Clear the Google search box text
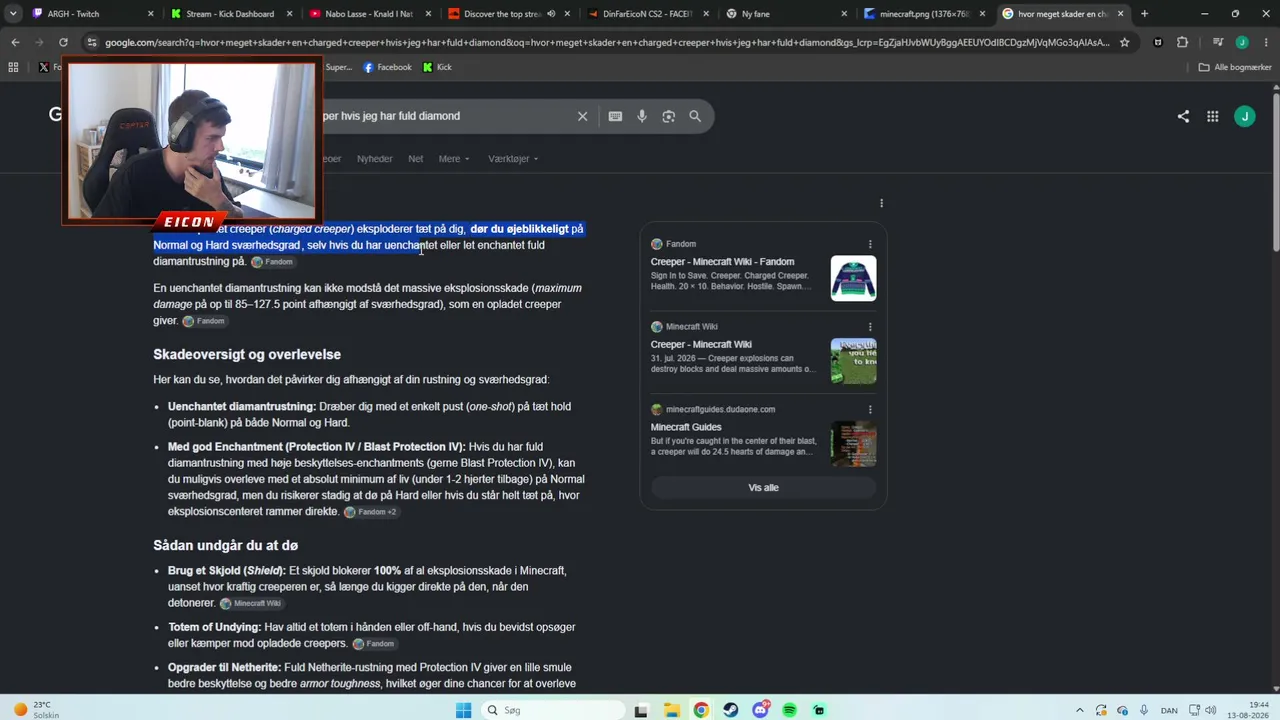1280x720 pixels. point(582,116)
